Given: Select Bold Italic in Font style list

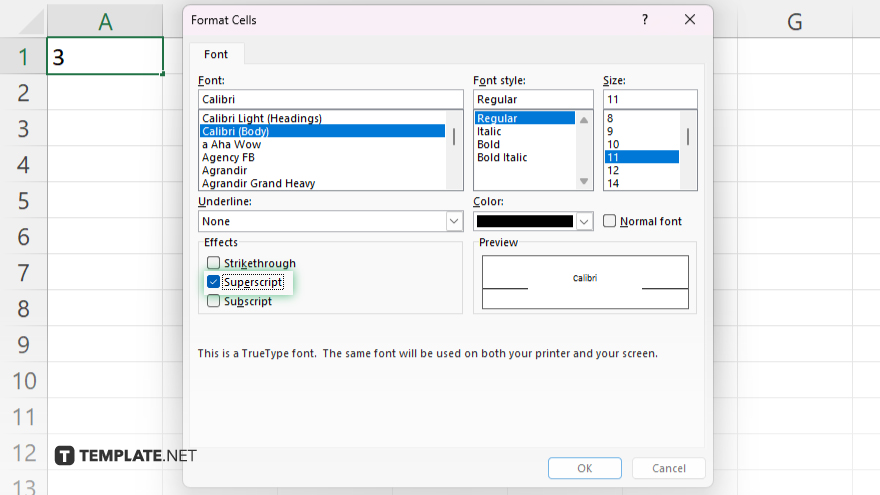Looking at the screenshot, I should coord(502,157).
